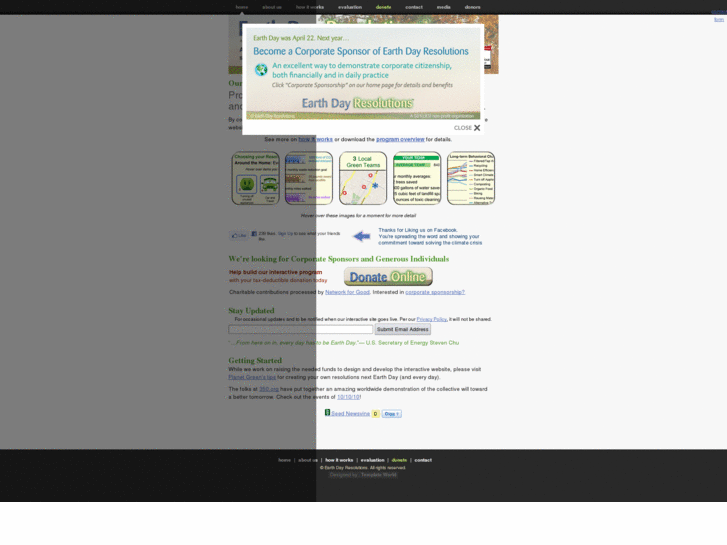Focus the email address input field
Viewport: 727px width, 545px height.
tap(300, 329)
